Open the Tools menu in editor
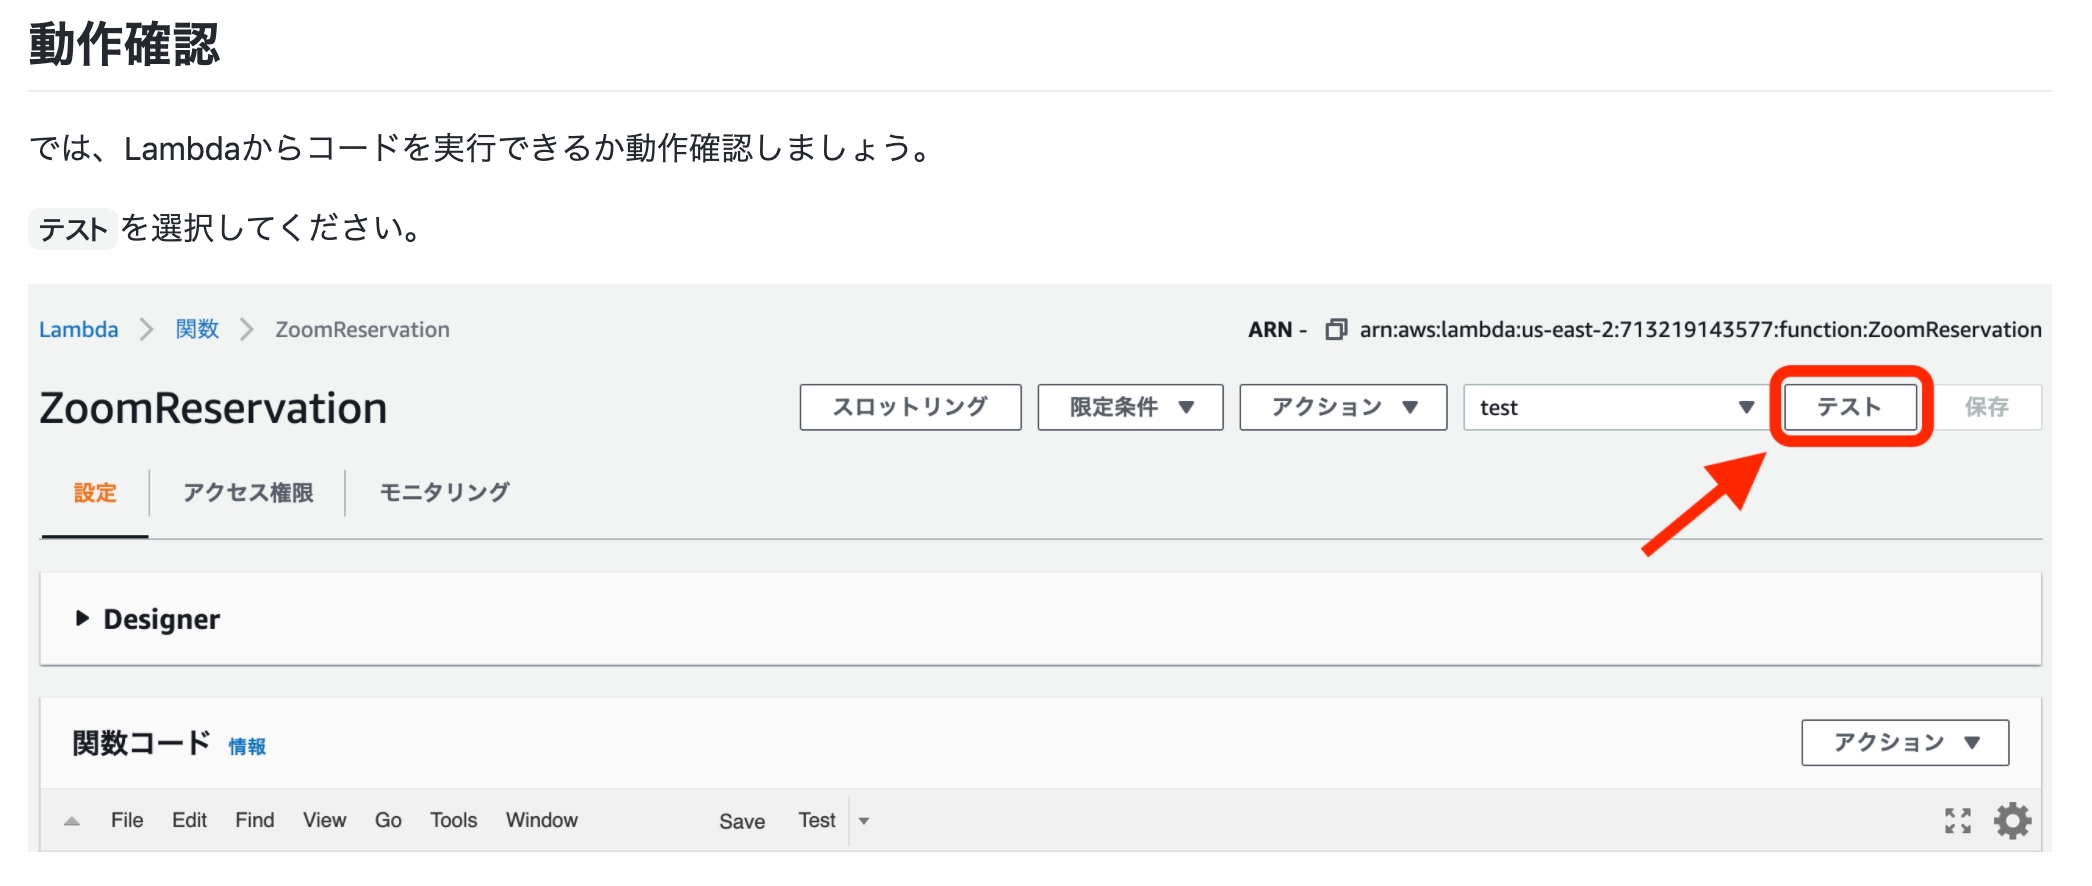 point(453,821)
